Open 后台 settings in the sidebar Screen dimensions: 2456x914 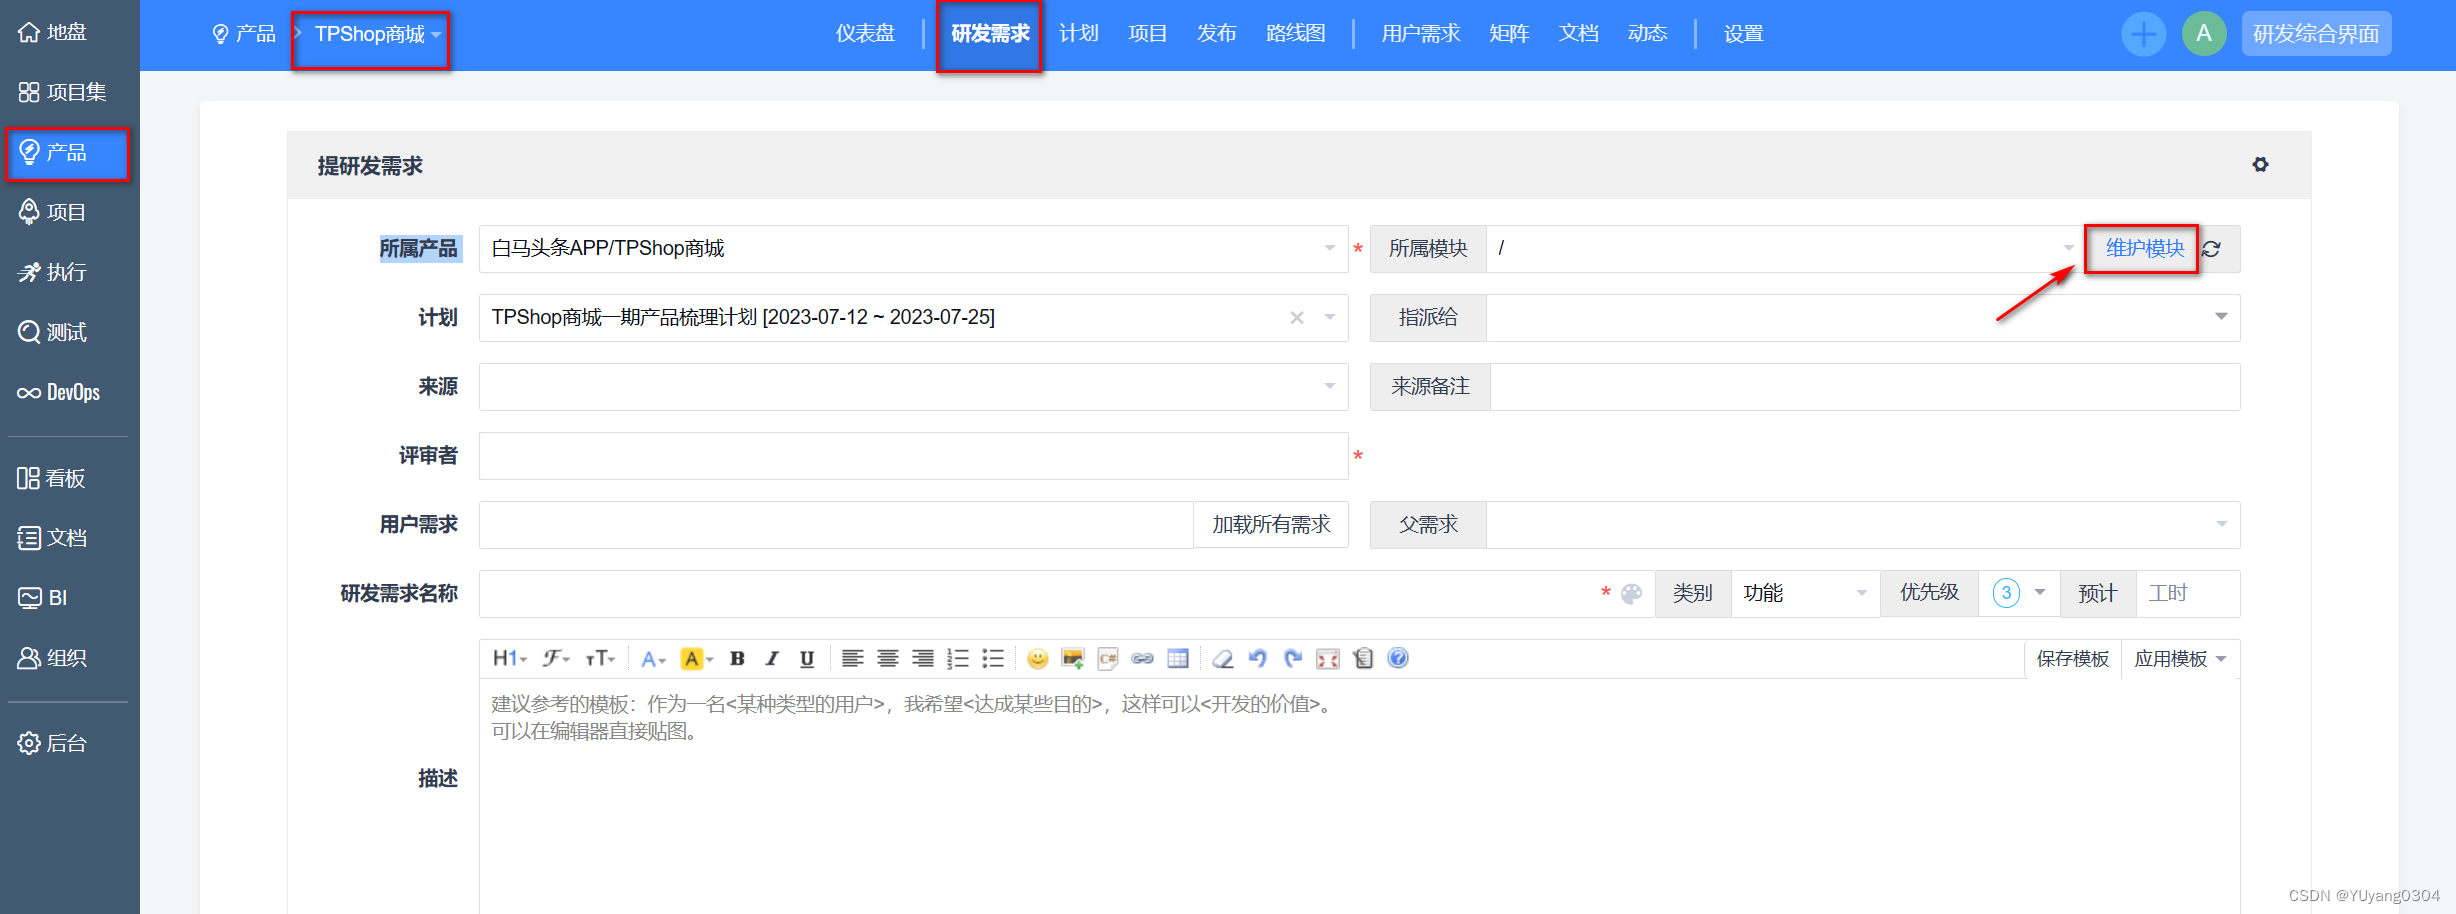coord(53,743)
